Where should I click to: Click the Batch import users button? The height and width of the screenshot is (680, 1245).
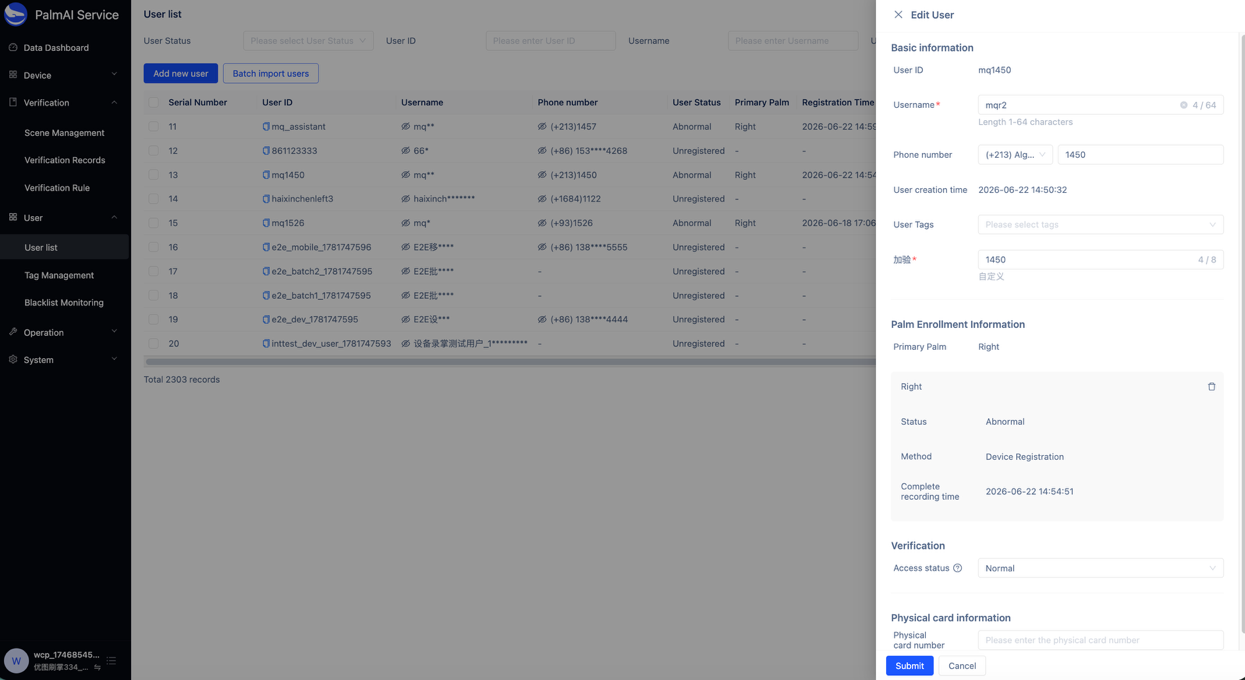[x=270, y=73]
